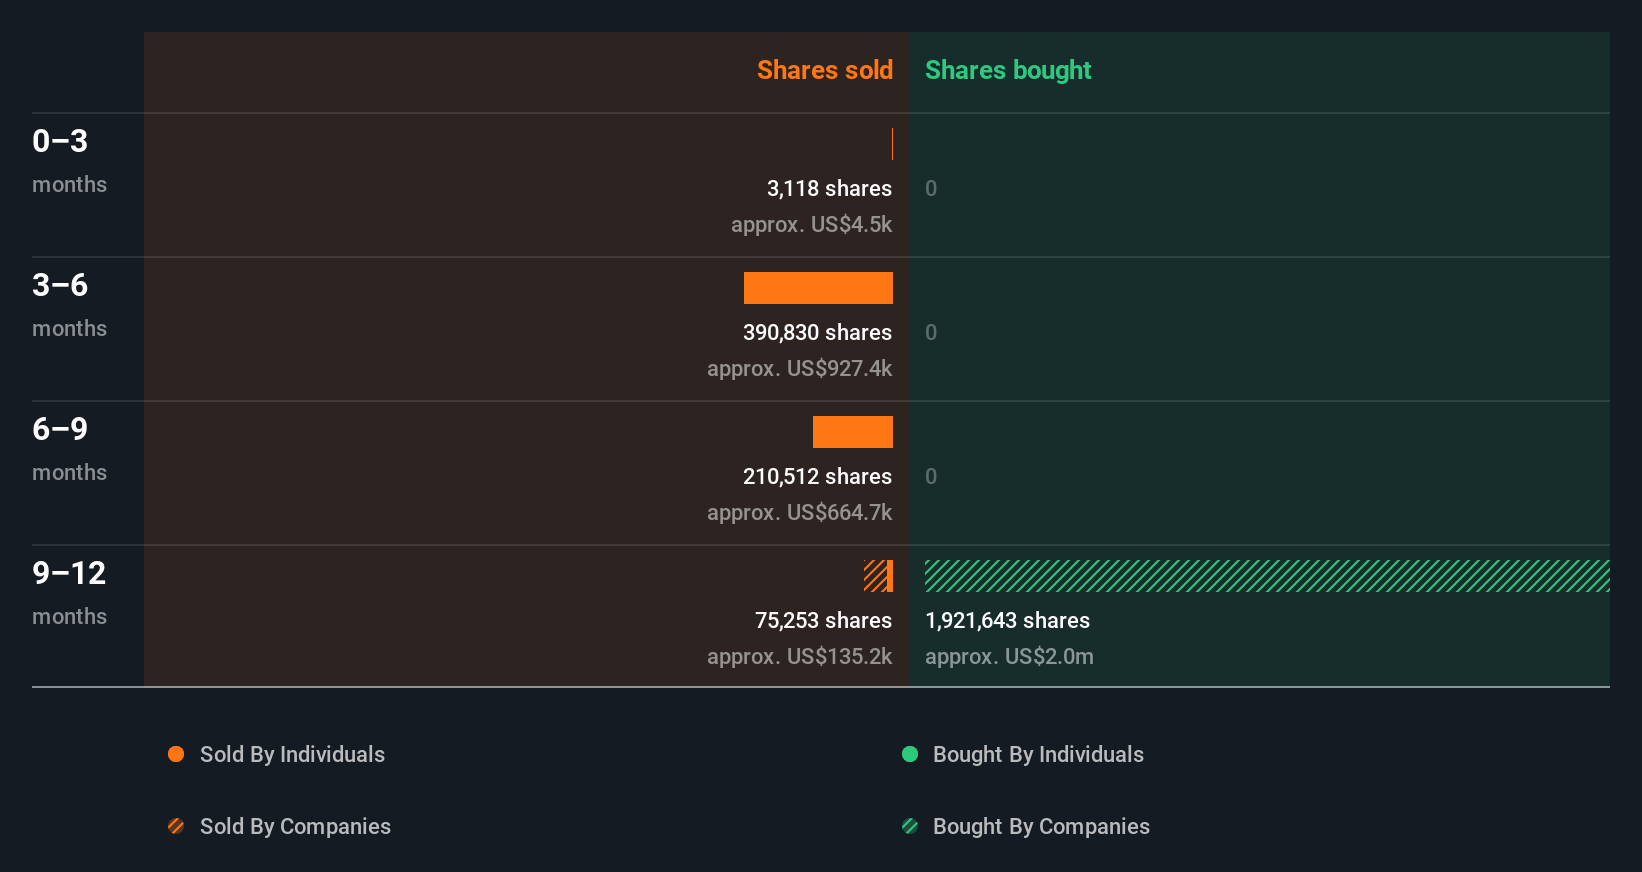The height and width of the screenshot is (872, 1642).
Task: Click the solid orange 9–12 months individuals-sold bar
Action: pyautogui.click(x=890, y=576)
